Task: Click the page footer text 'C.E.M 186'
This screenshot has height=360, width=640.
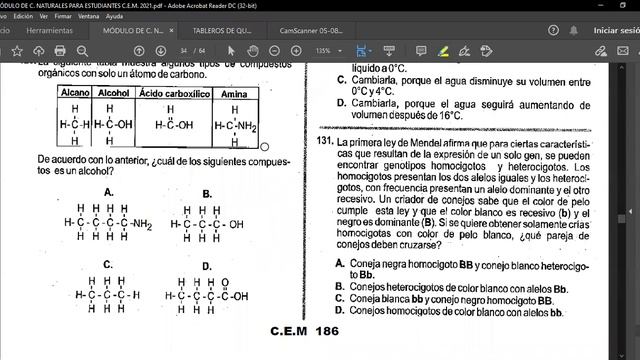Action: tap(304, 331)
